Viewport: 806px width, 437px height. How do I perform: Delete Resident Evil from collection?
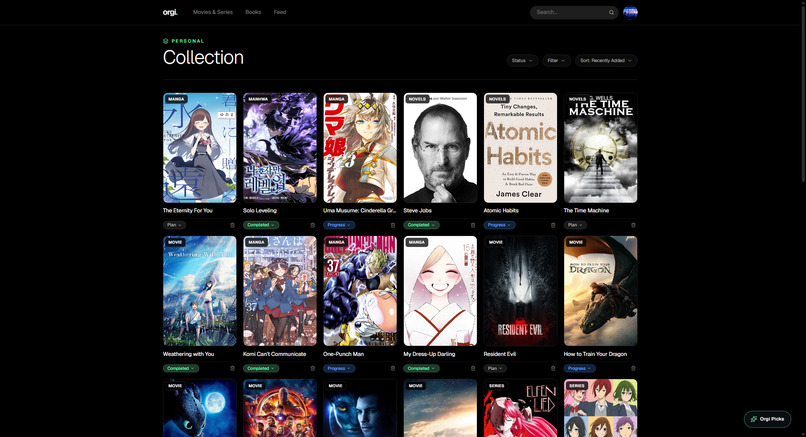click(x=553, y=369)
